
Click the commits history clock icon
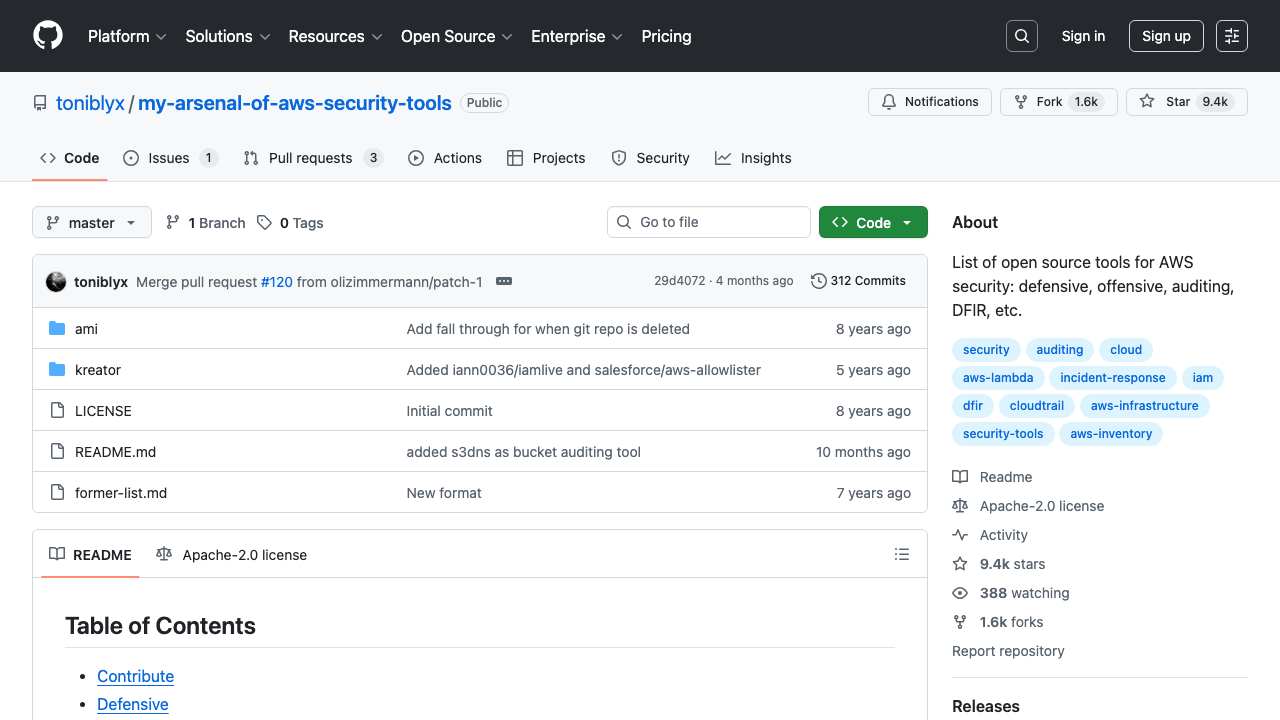[x=819, y=281]
